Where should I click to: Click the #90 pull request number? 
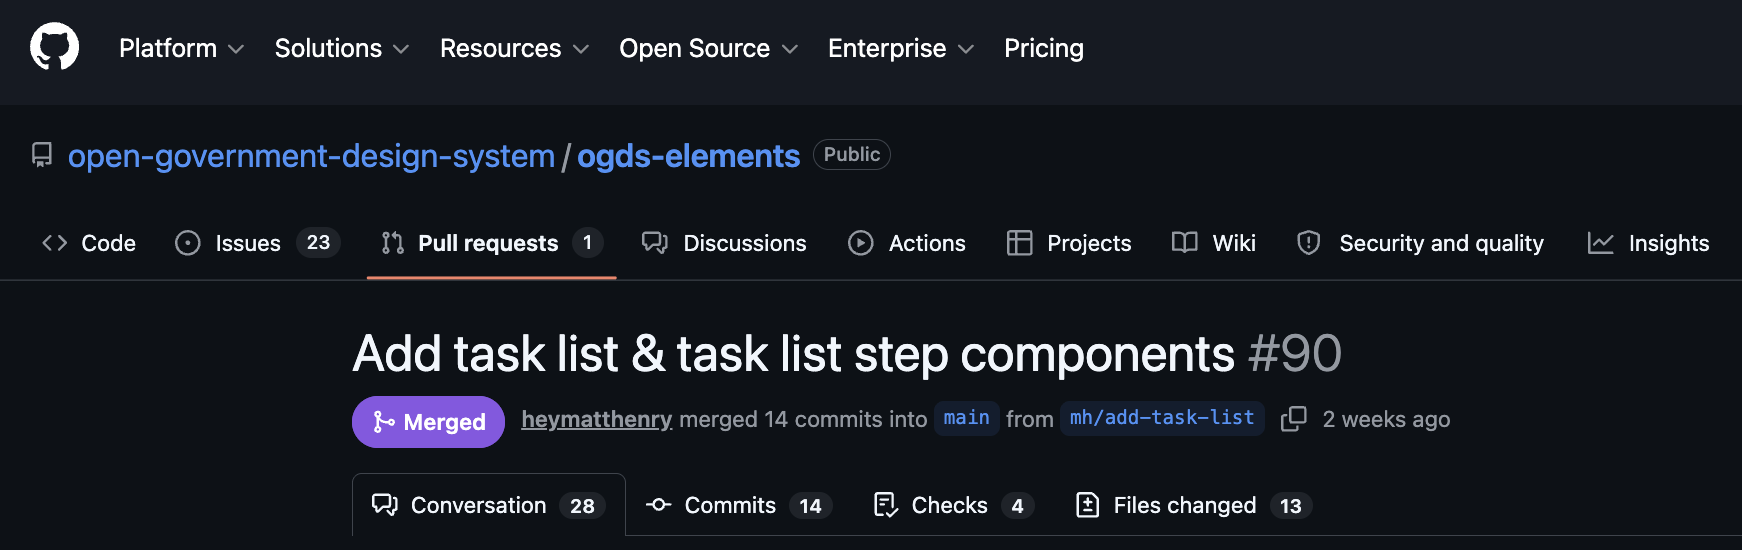tap(1295, 354)
